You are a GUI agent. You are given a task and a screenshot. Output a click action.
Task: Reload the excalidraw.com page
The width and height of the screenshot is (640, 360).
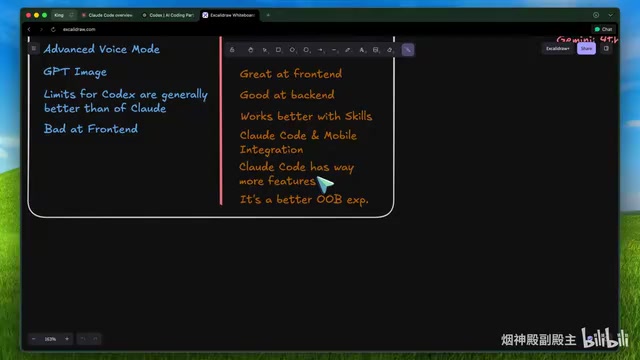coord(53,29)
